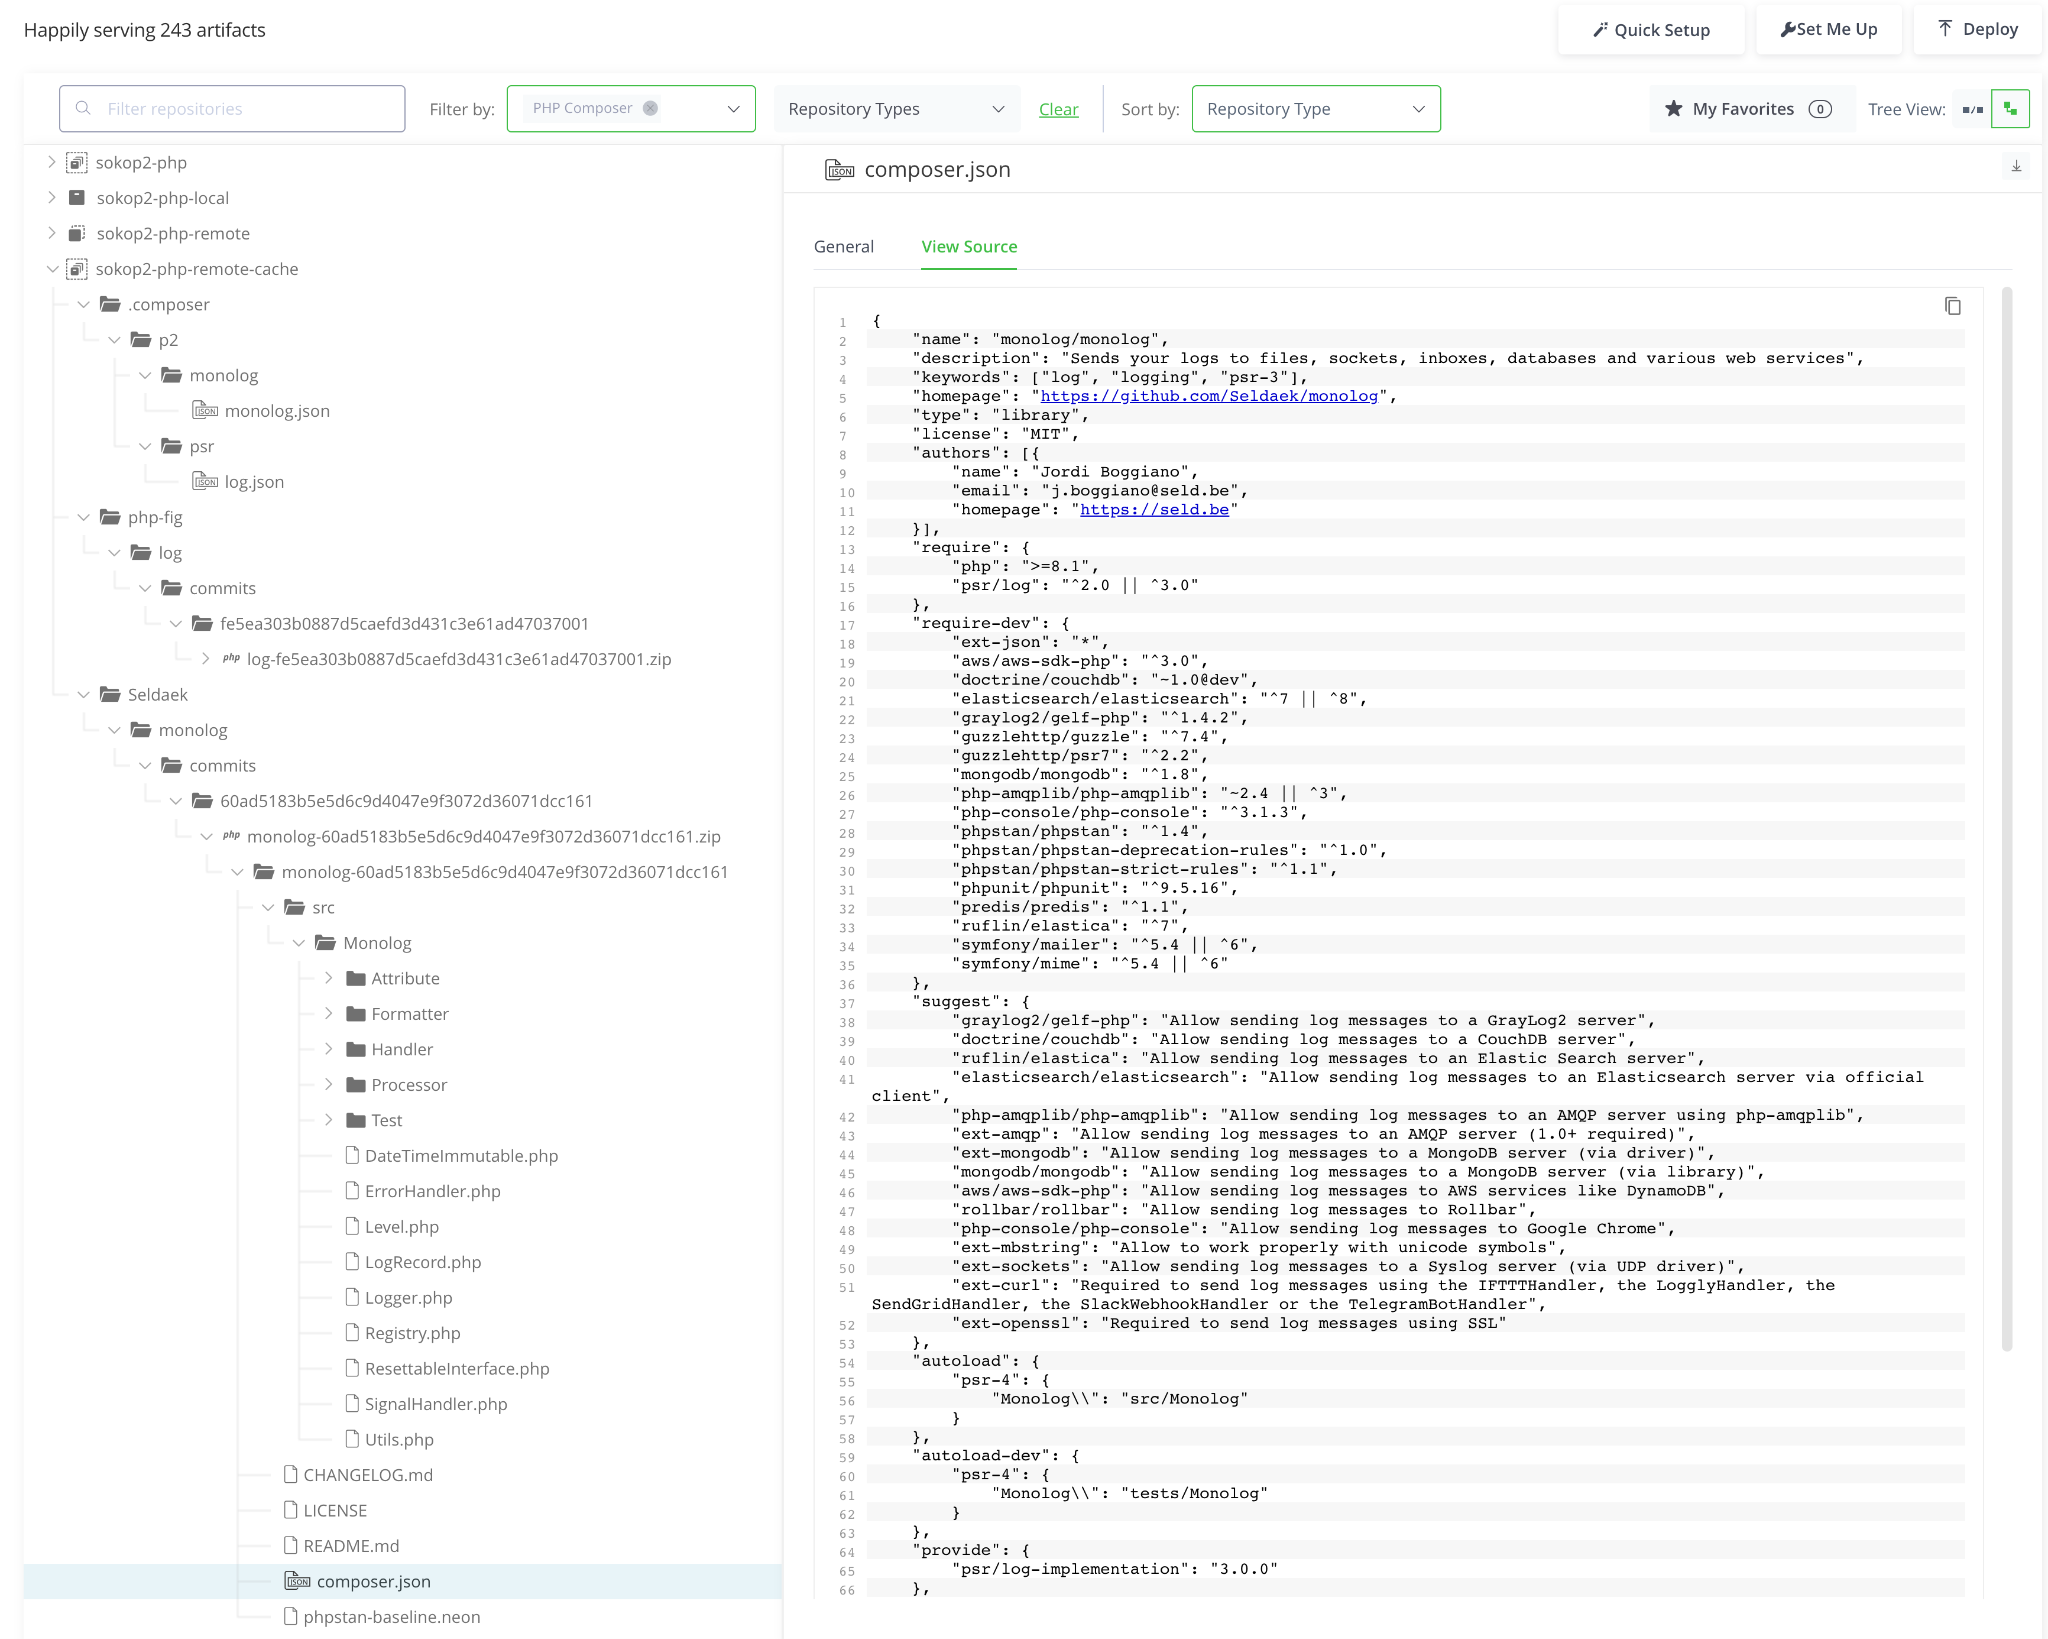
Task: Clear the applied filters
Action: point(1058,109)
